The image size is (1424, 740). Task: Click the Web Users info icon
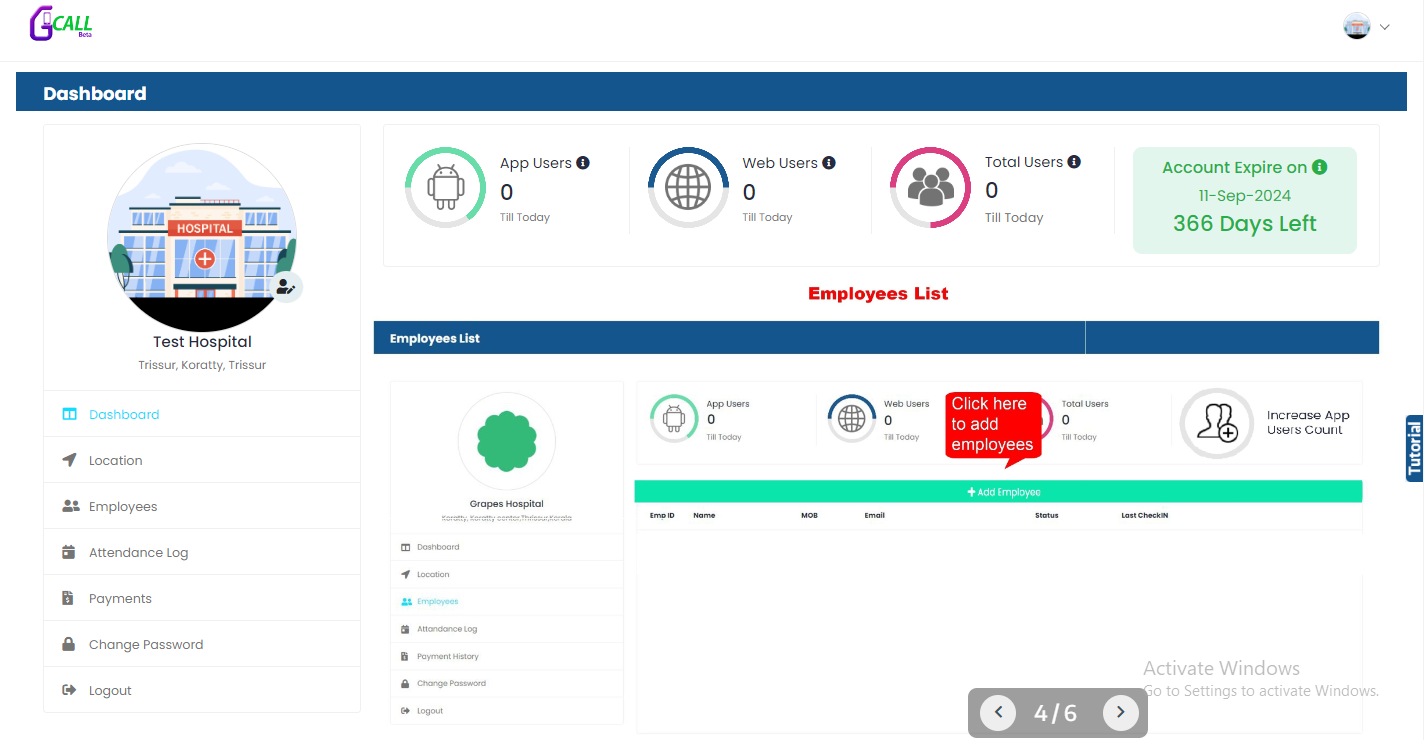(x=829, y=162)
